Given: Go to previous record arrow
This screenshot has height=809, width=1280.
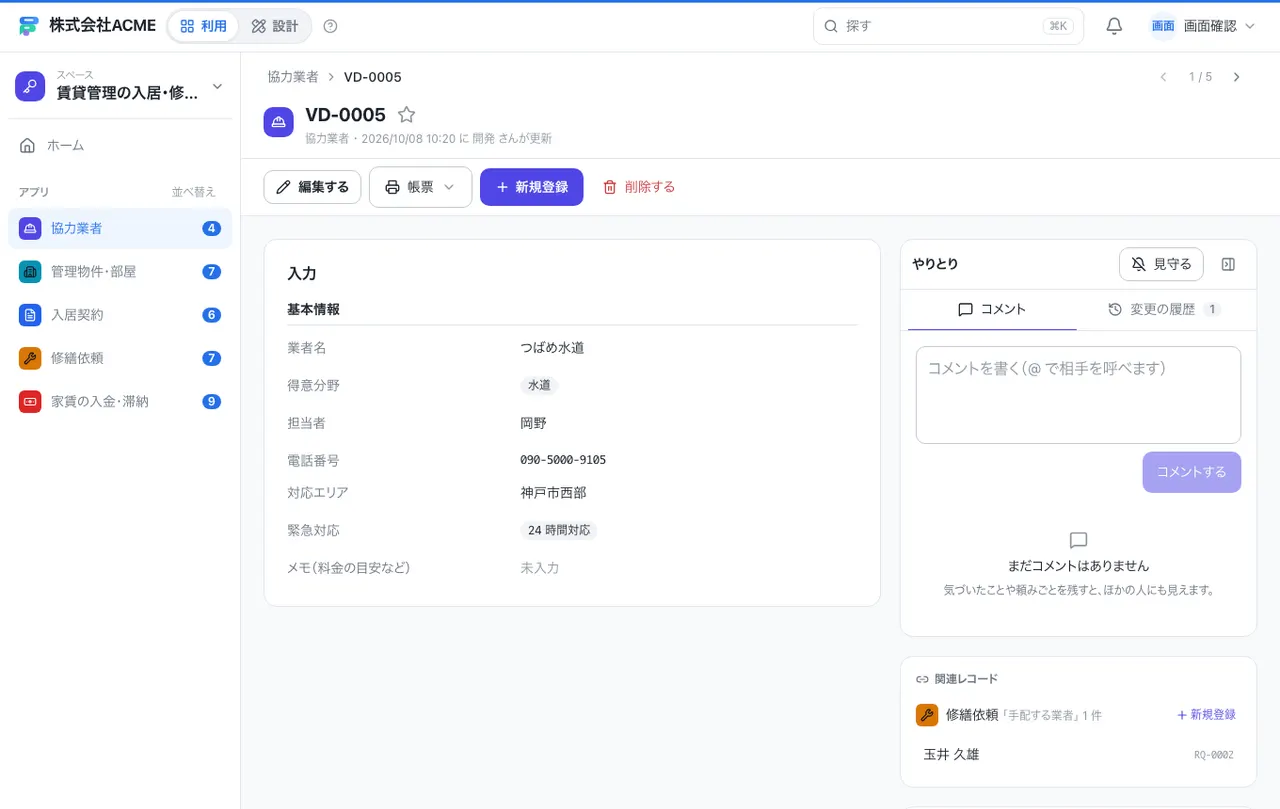Looking at the screenshot, I should tap(1163, 77).
